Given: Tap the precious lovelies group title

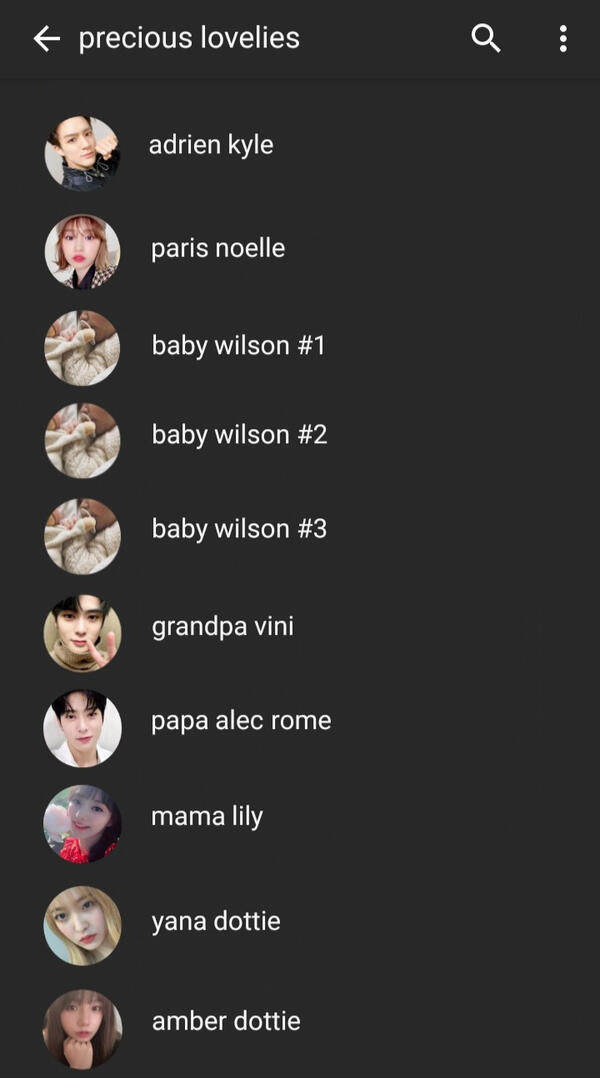Looking at the screenshot, I should [x=189, y=38].
